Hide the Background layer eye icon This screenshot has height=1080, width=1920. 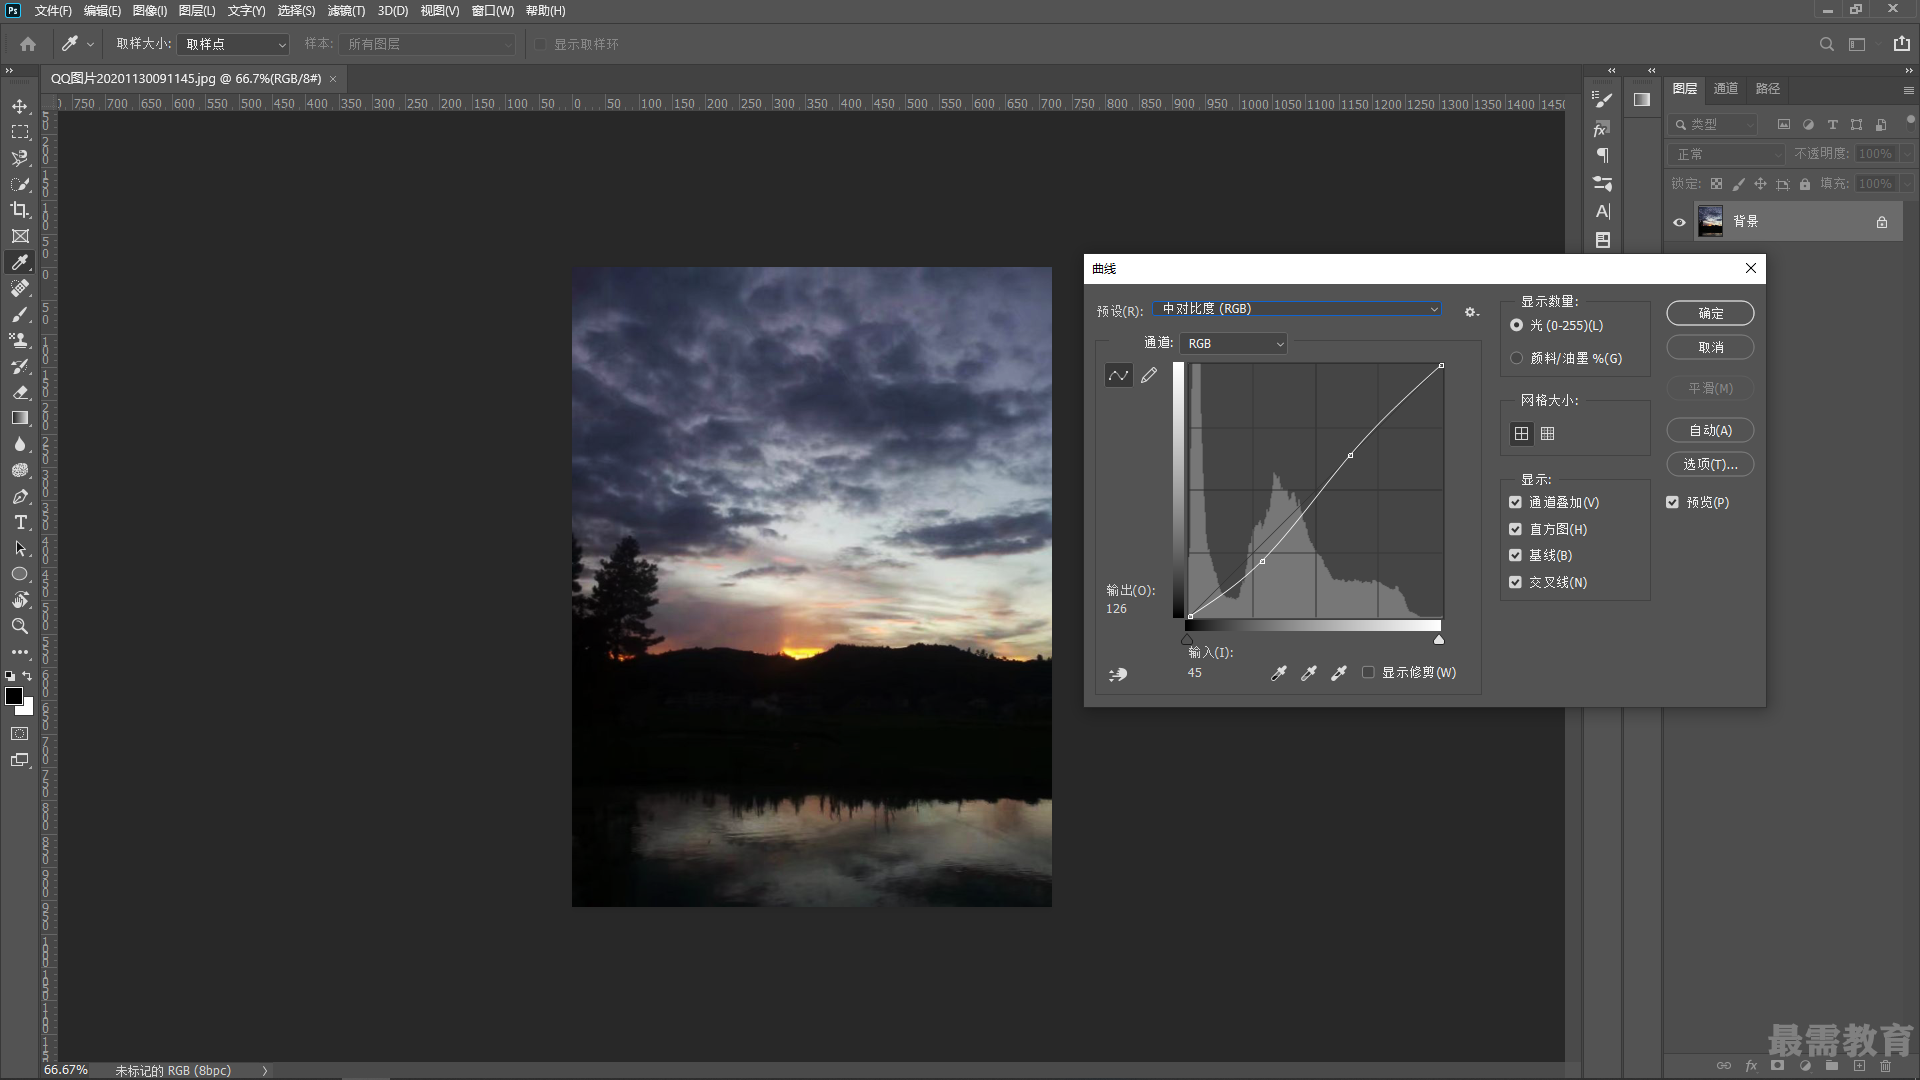pyautogui.click(x=1679, y=222)
